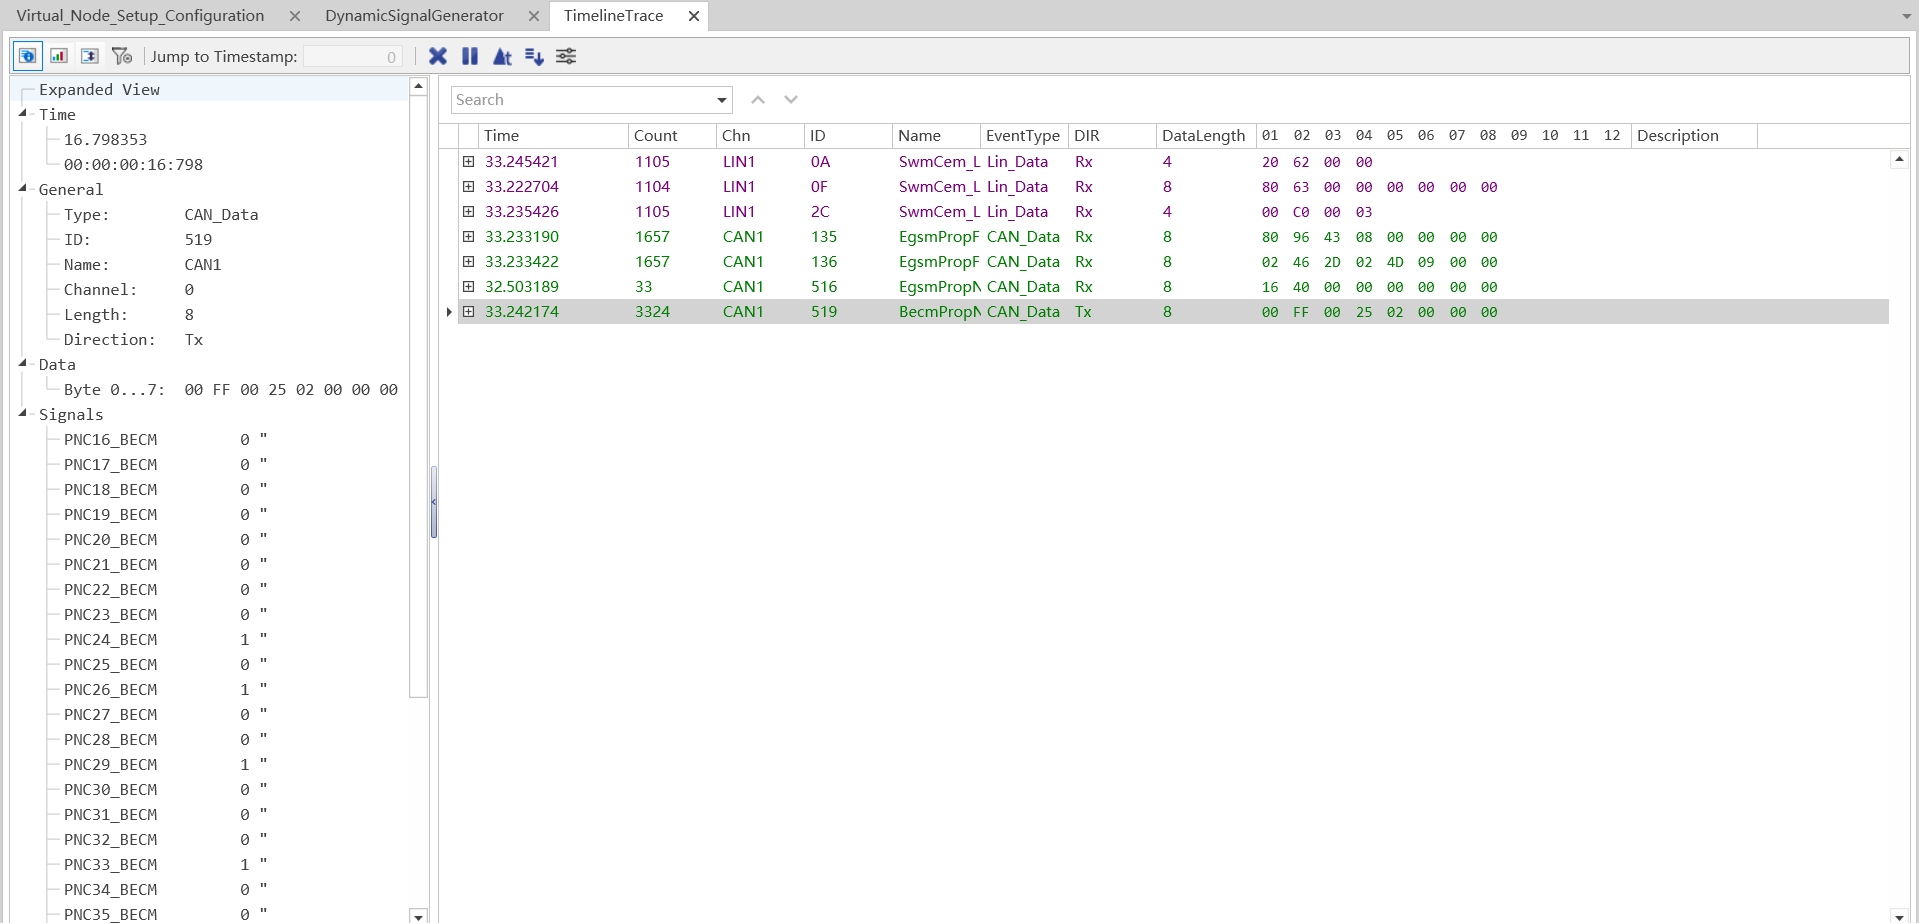Toggle the expanded view panel icon
This screenshot has height=924, width=1919.
click(28, 56)
